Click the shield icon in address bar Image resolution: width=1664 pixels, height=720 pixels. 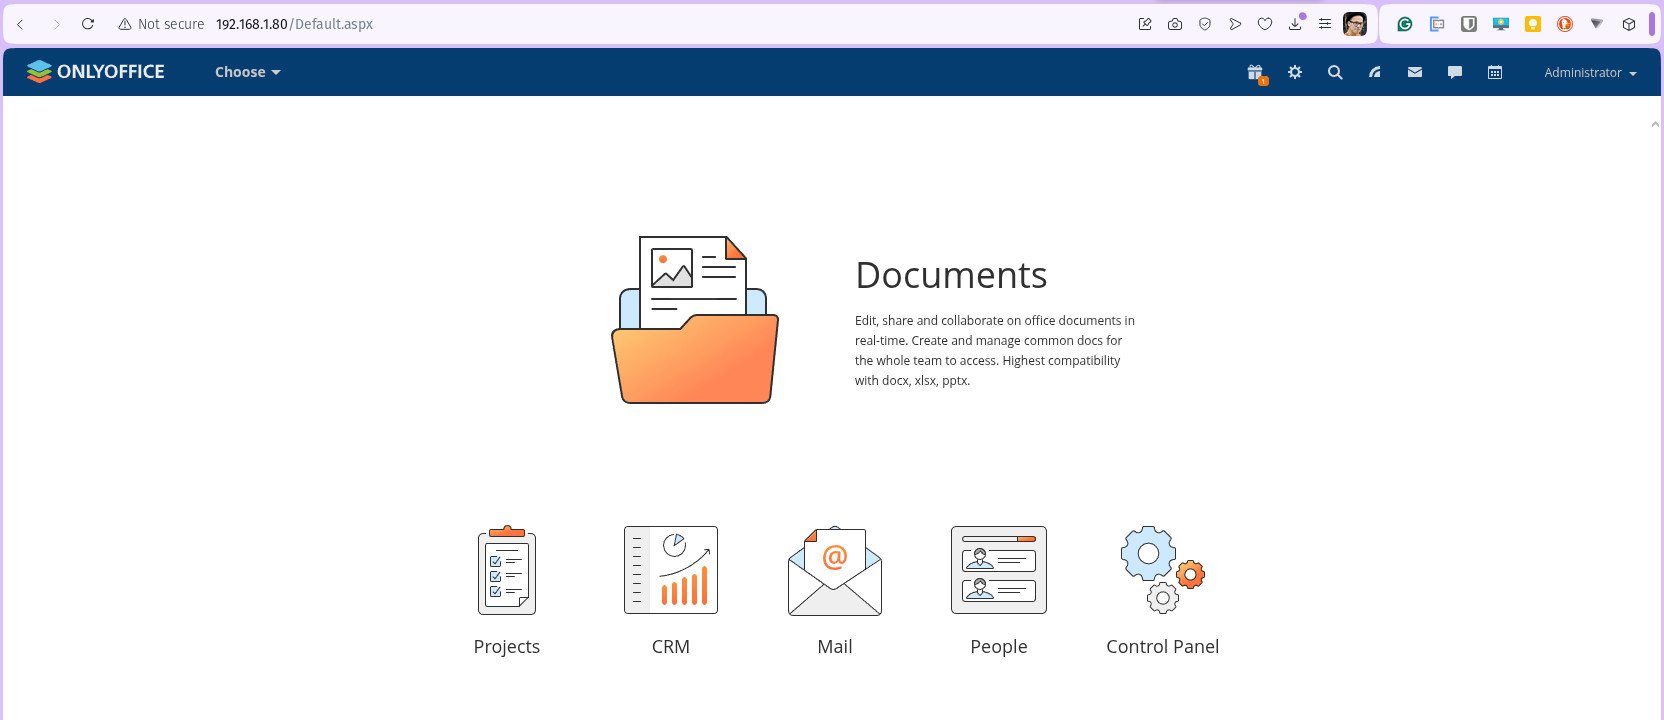(x=1205, y=24)
